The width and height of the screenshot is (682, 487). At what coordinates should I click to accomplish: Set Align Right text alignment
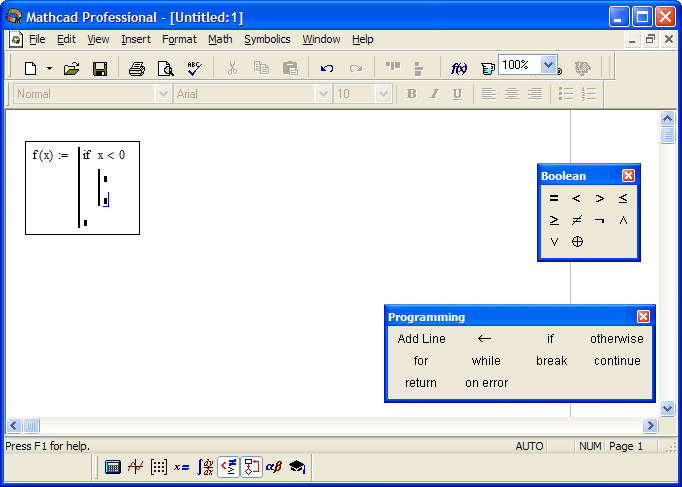(535, 93)
